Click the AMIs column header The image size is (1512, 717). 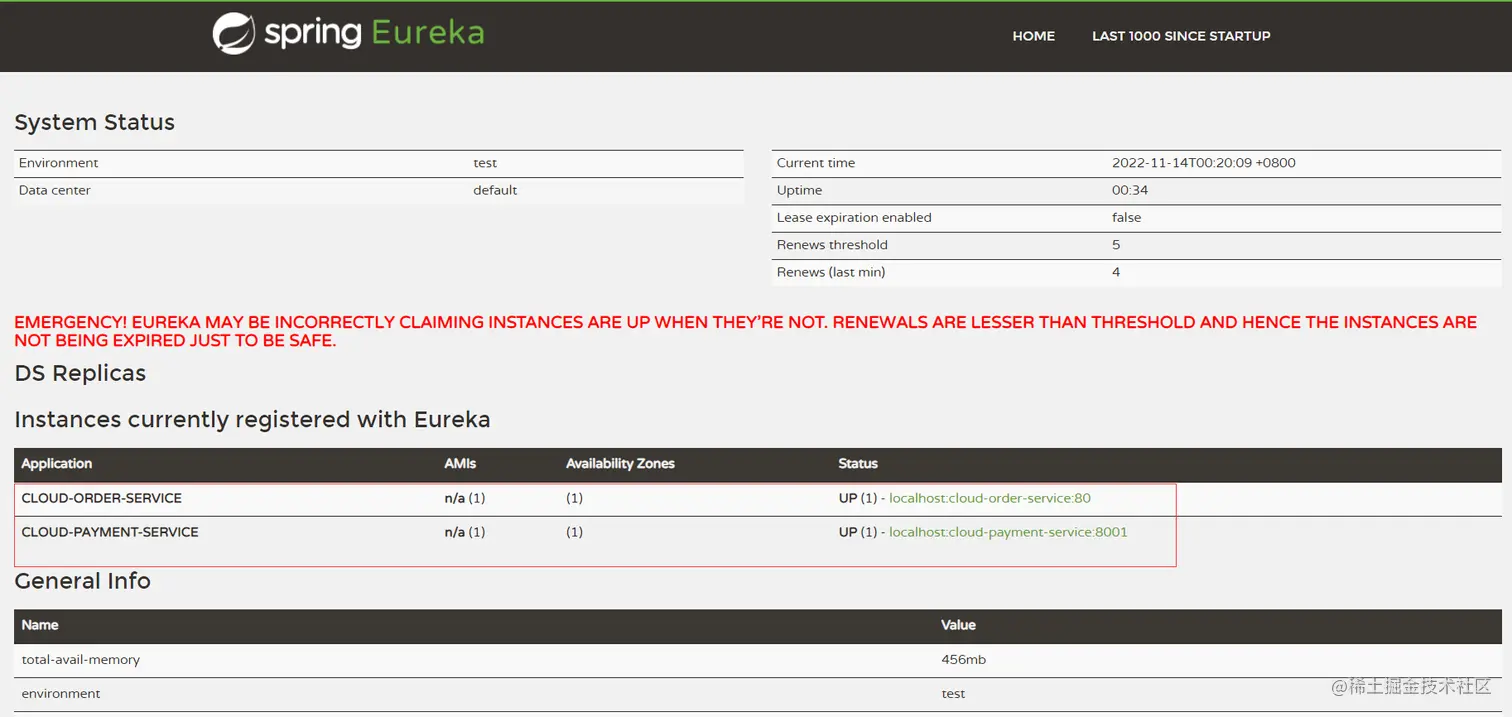pos(460,464)
